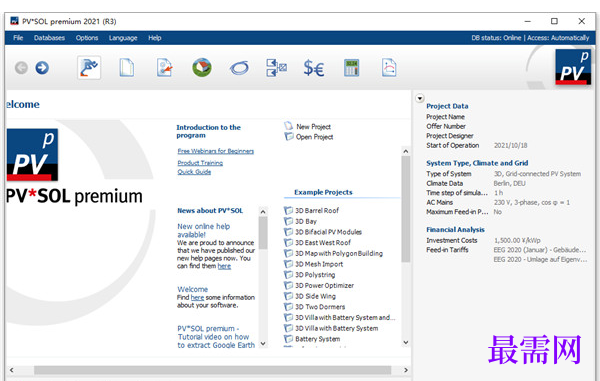Click the Climate Data value Berlin, DEU
Image resolution: width=600 pixels, height=381 pixels.
coord(509,183)
